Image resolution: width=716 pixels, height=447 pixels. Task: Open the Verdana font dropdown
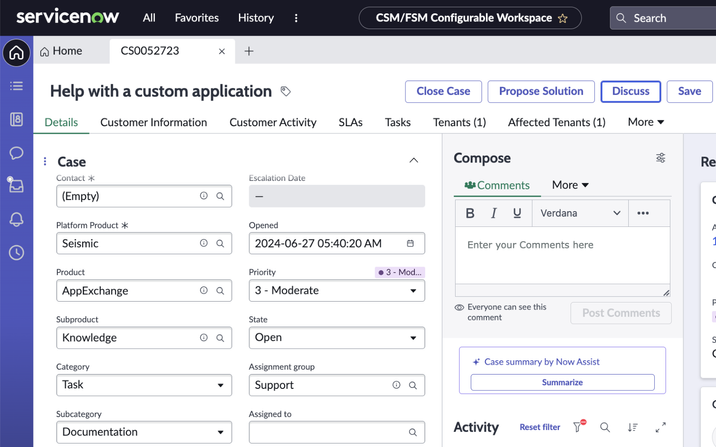click(x=580, y=213)
